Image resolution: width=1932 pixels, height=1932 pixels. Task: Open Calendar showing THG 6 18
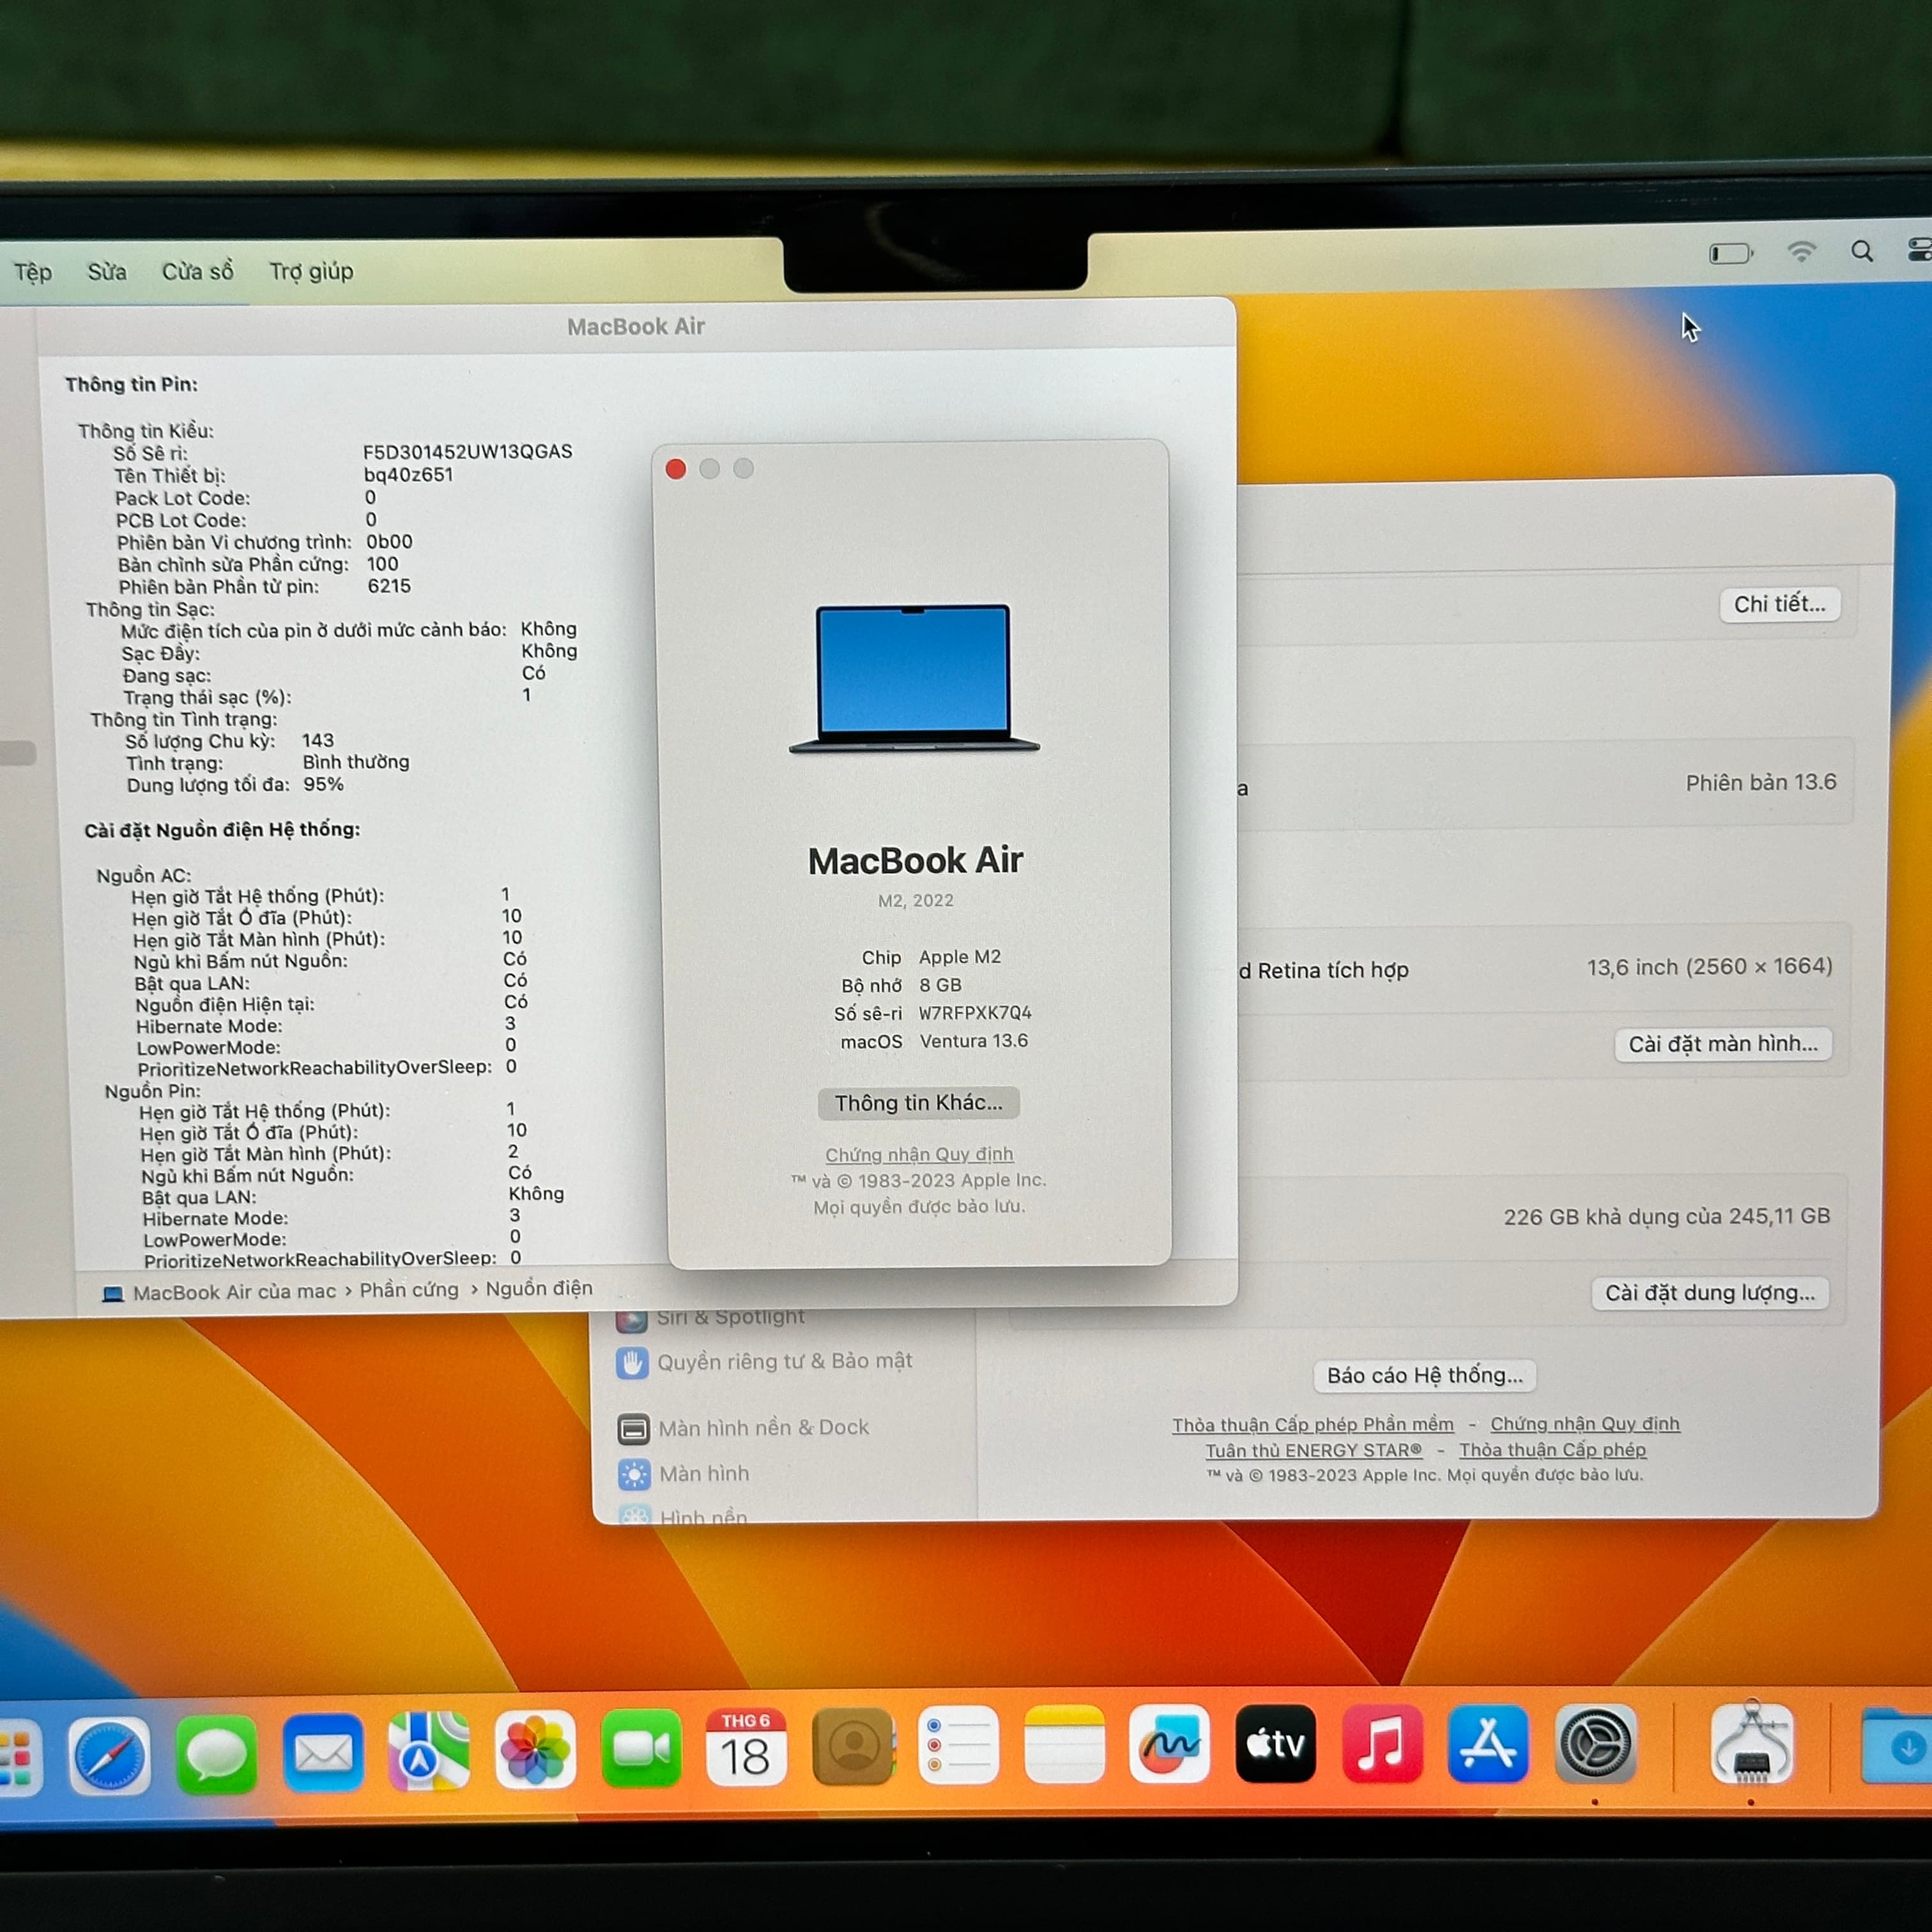point(746,1748)
